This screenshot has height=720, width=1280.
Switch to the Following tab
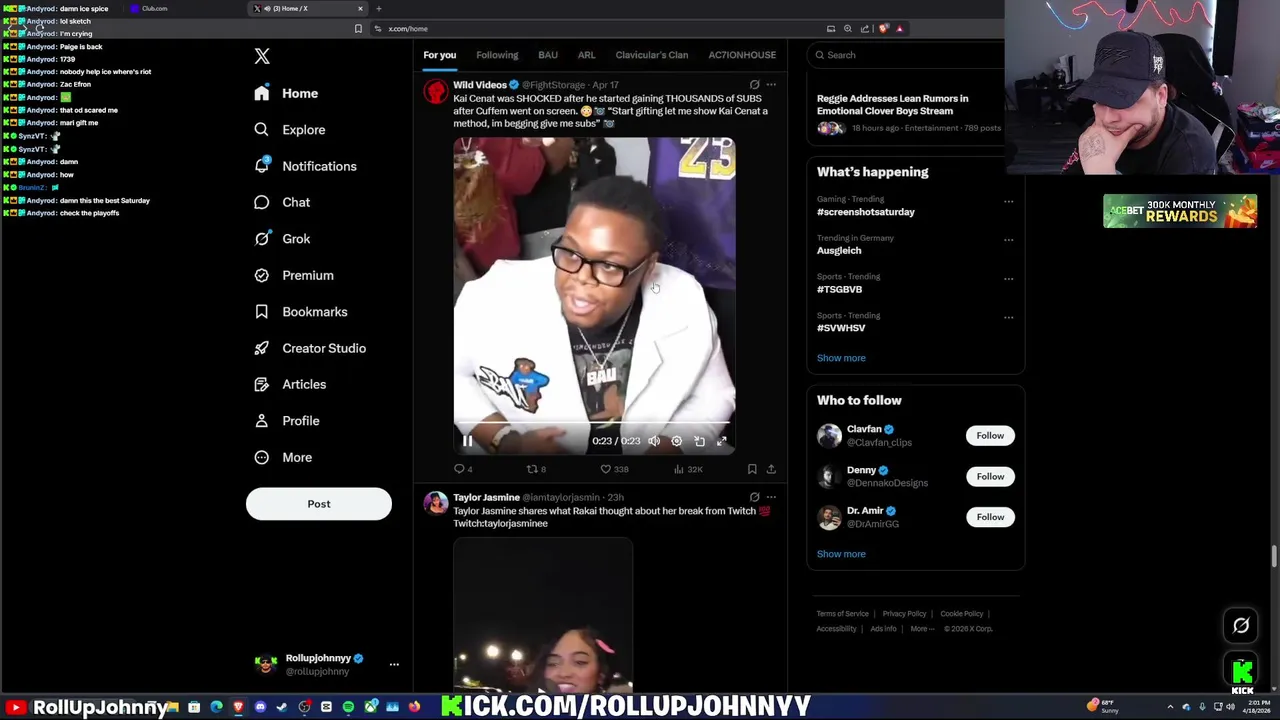[x=497, y=55]
